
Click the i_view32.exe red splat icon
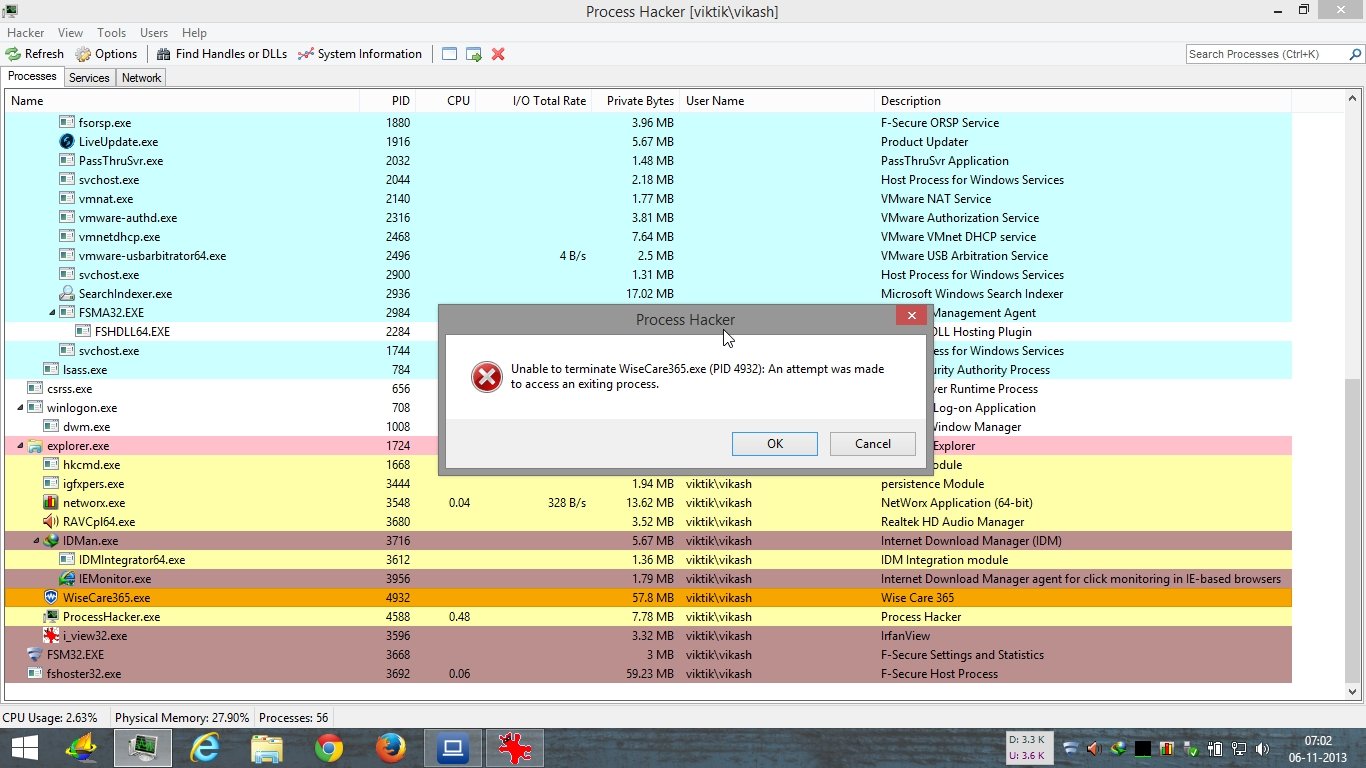(x=51, y=636)
